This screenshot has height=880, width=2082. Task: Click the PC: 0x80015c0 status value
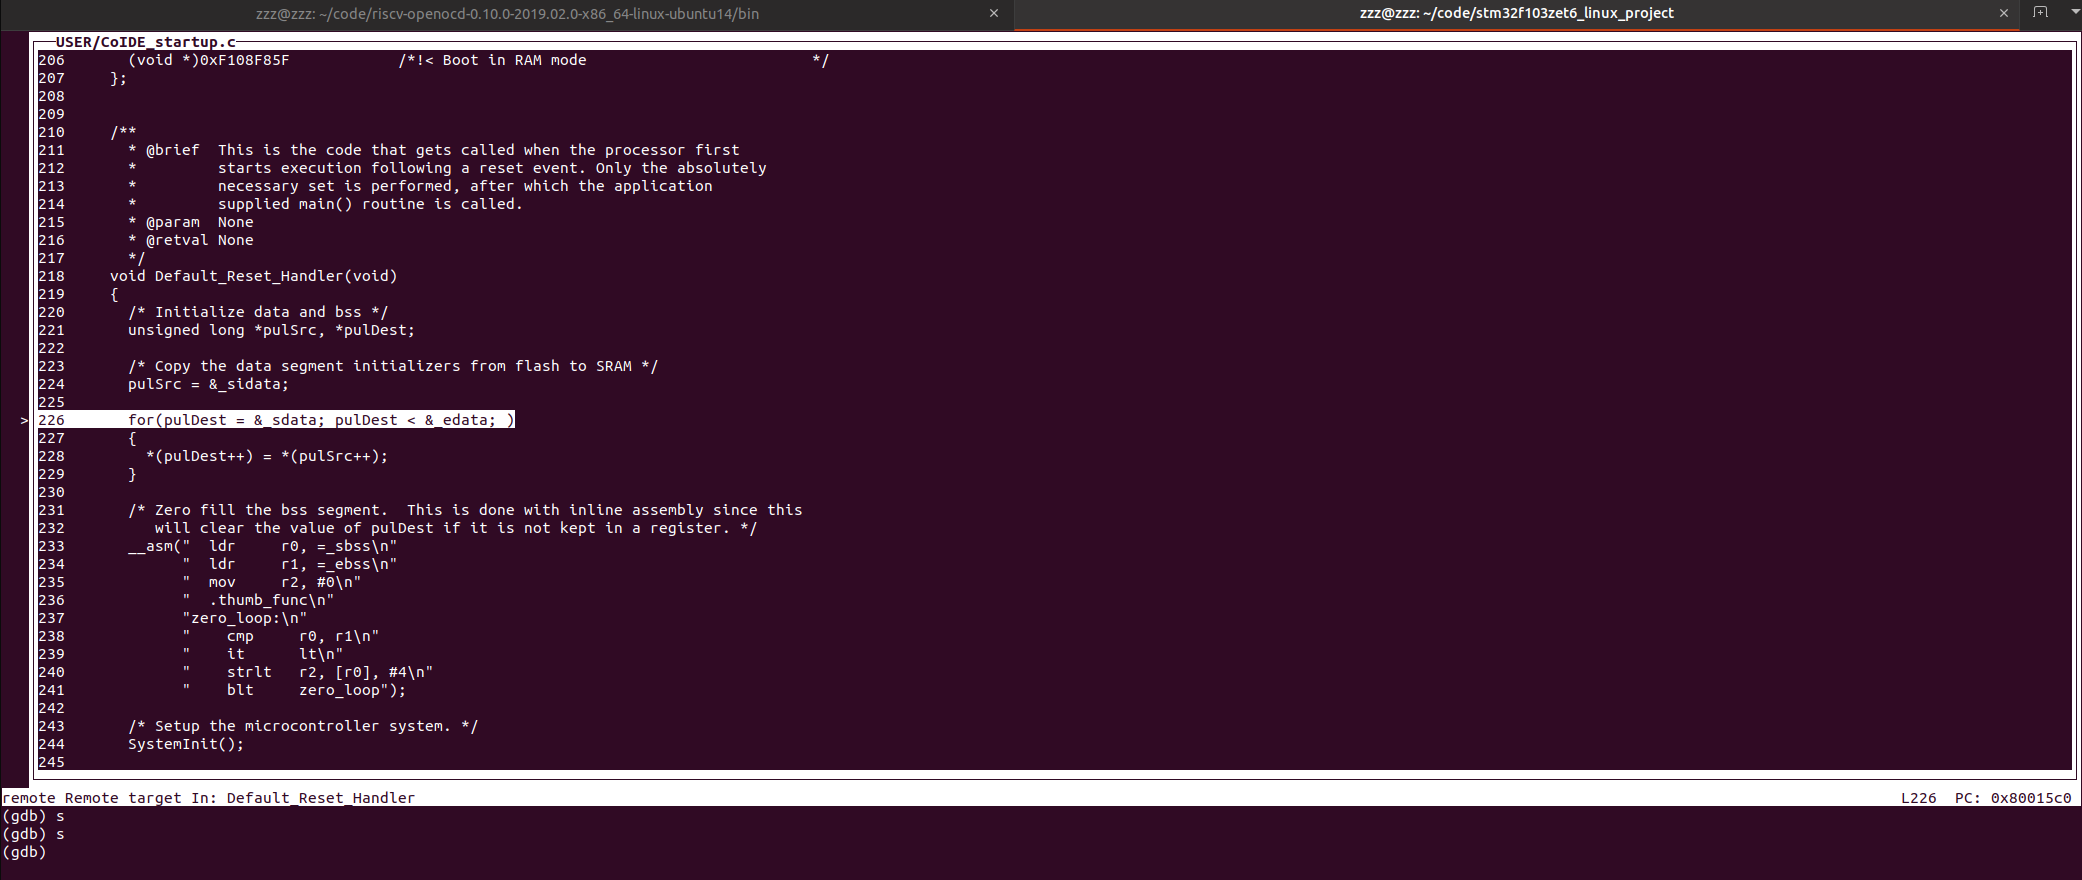pos(2013,798)
